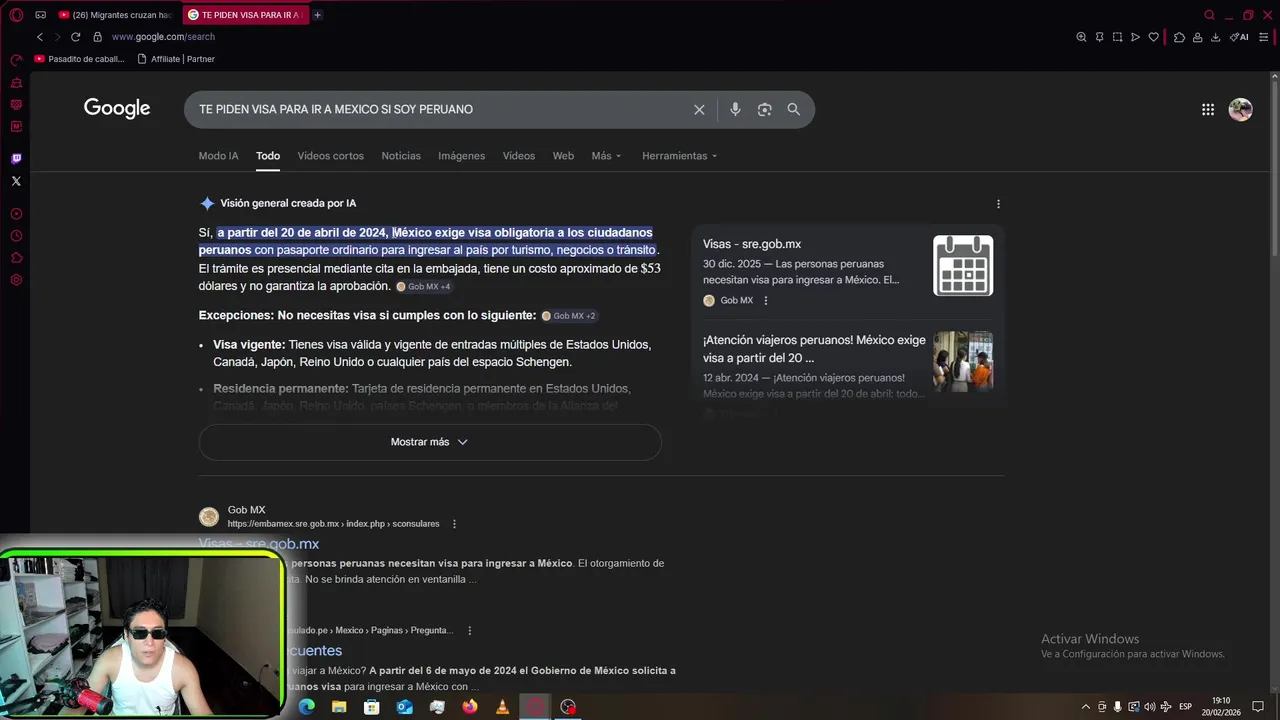
Task: Open the embamex.sre.gob.mx result URL
Action: [333, 524]
